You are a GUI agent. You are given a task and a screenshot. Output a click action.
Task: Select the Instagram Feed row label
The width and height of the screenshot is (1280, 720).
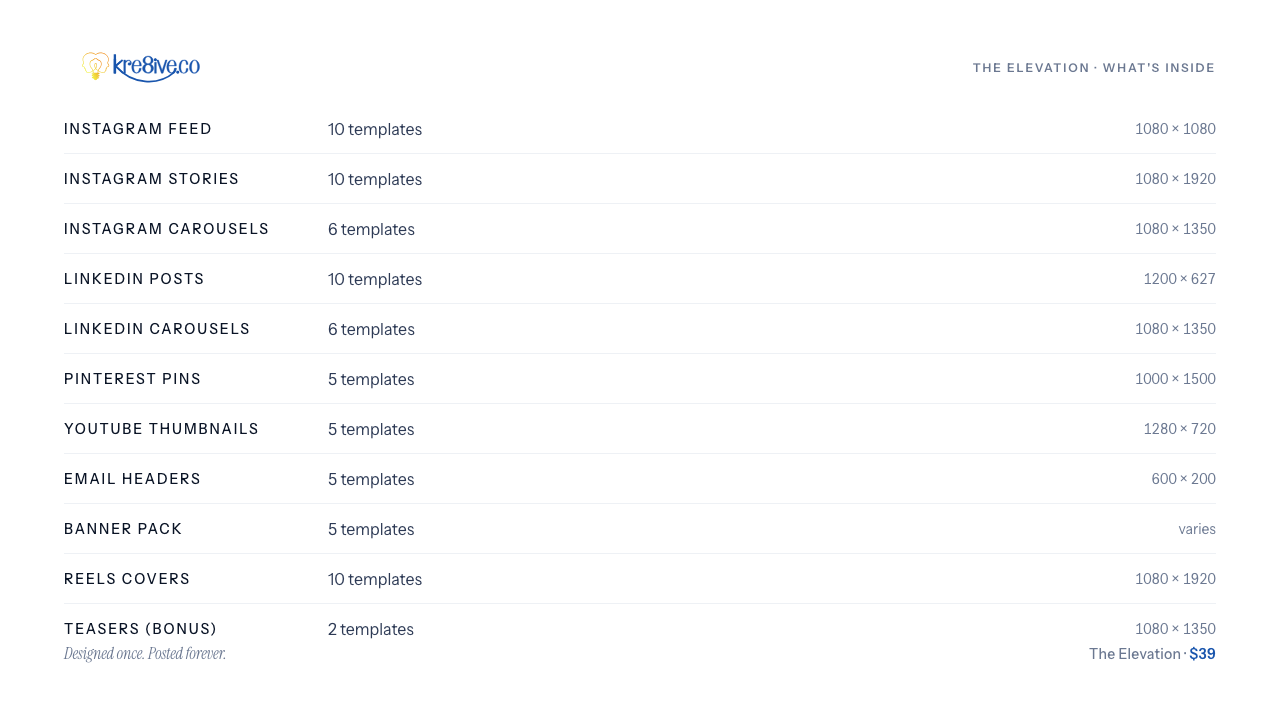pyautogui.click(x=138, y=129)
